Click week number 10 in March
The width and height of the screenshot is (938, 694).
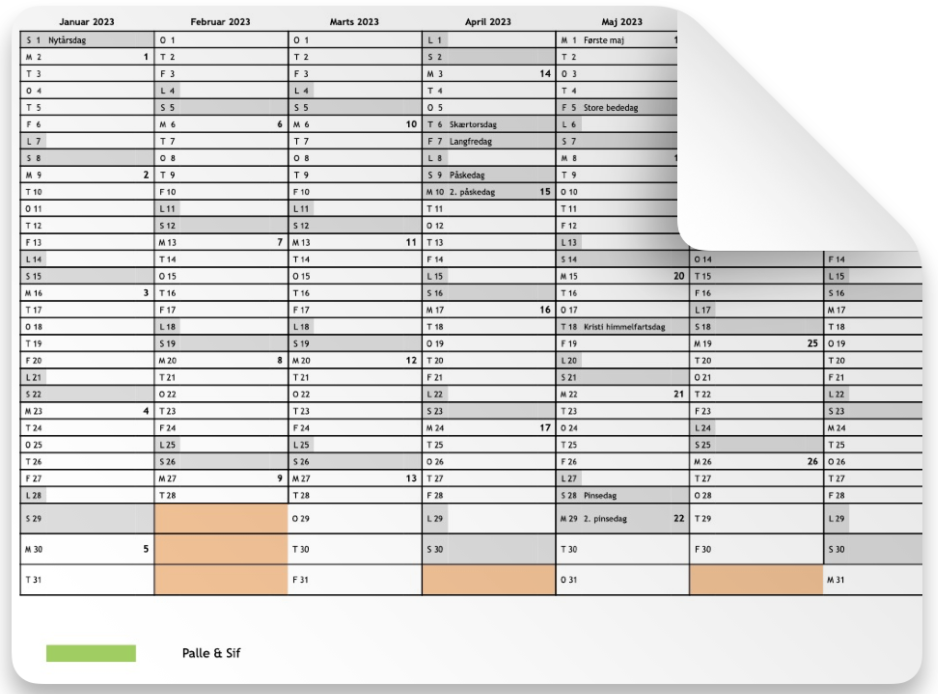point(411,124)
